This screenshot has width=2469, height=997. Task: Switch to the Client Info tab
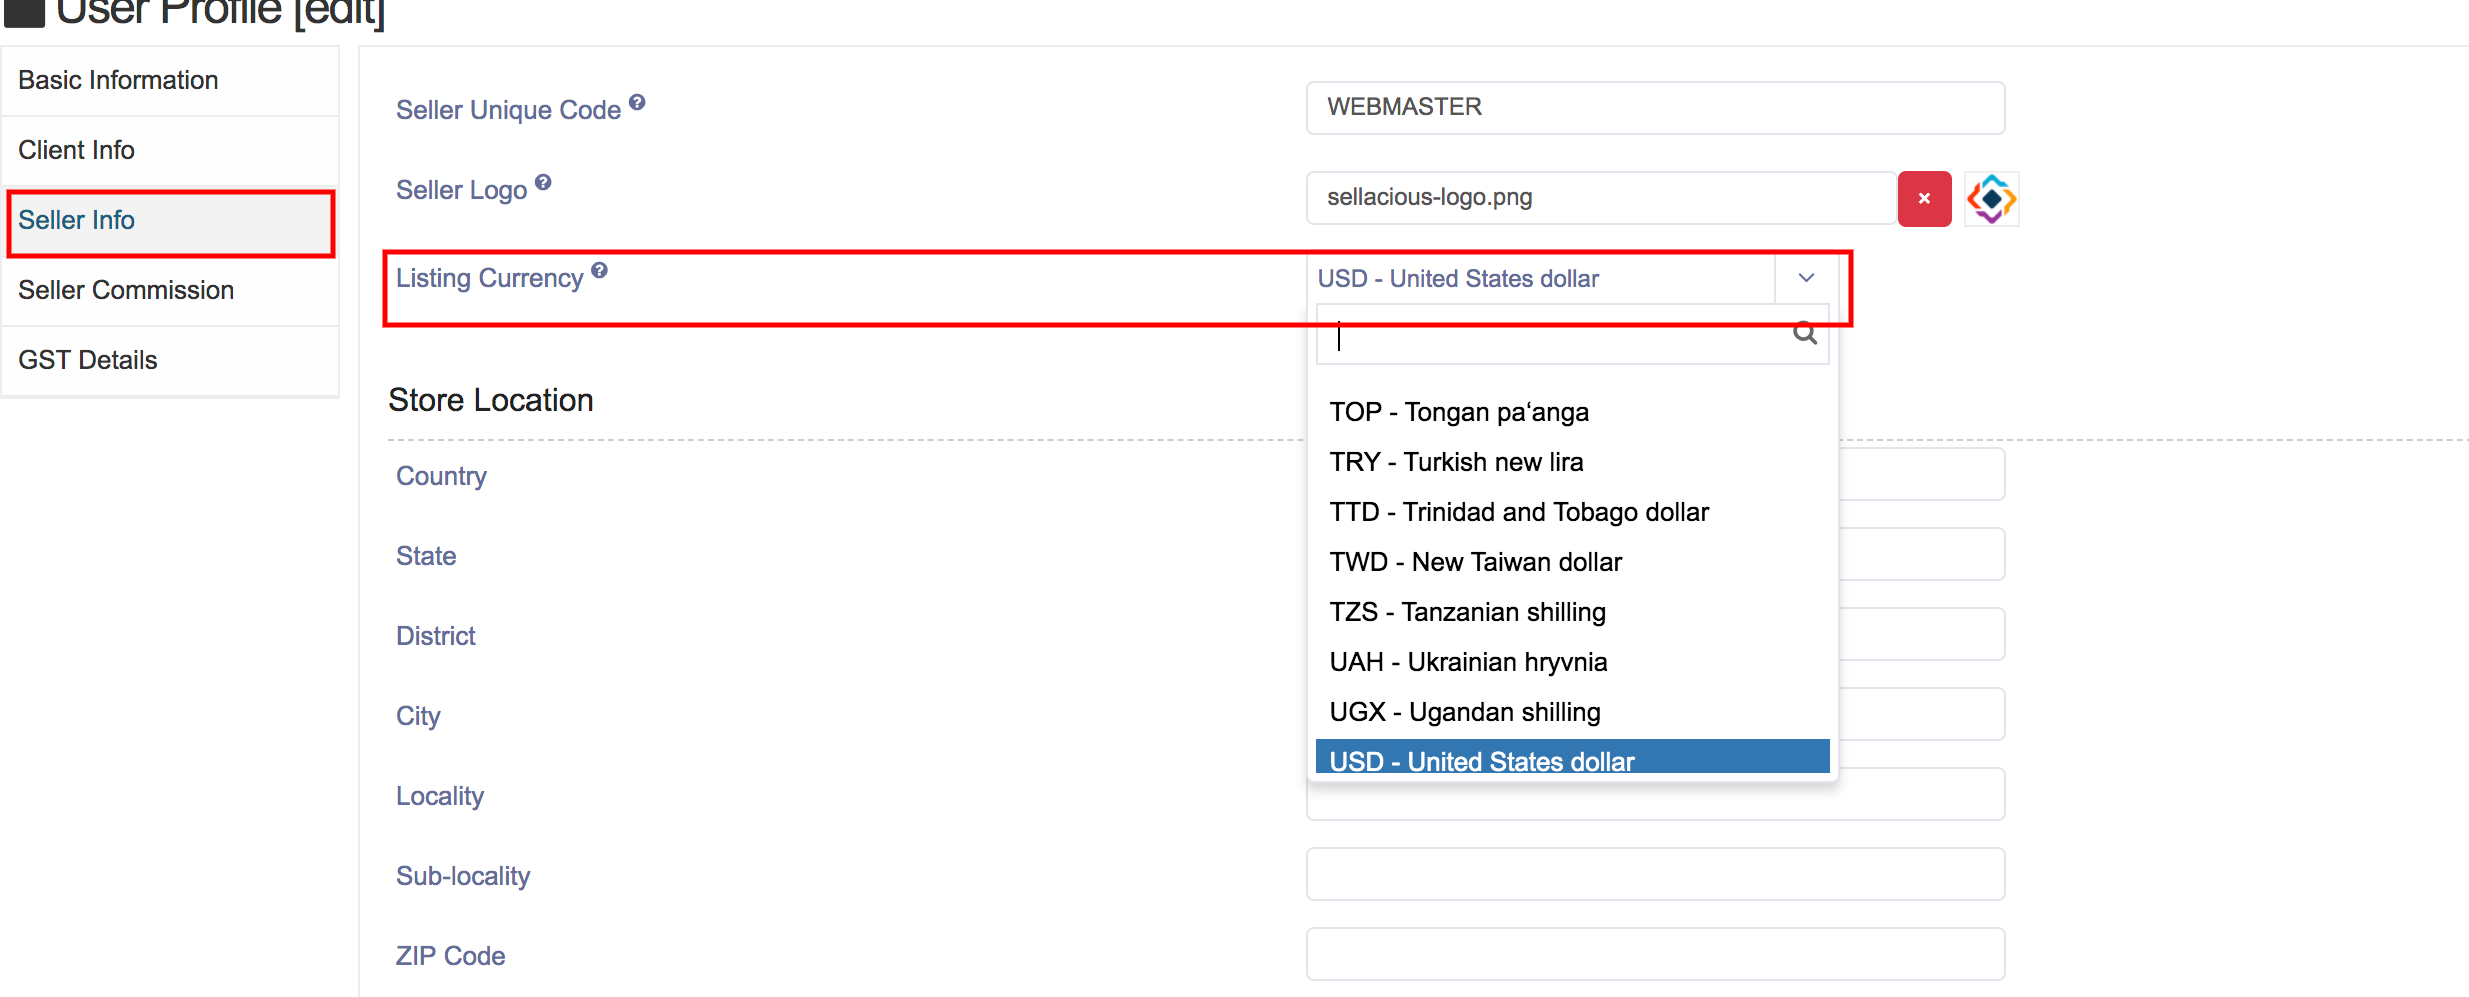[76, 150]
